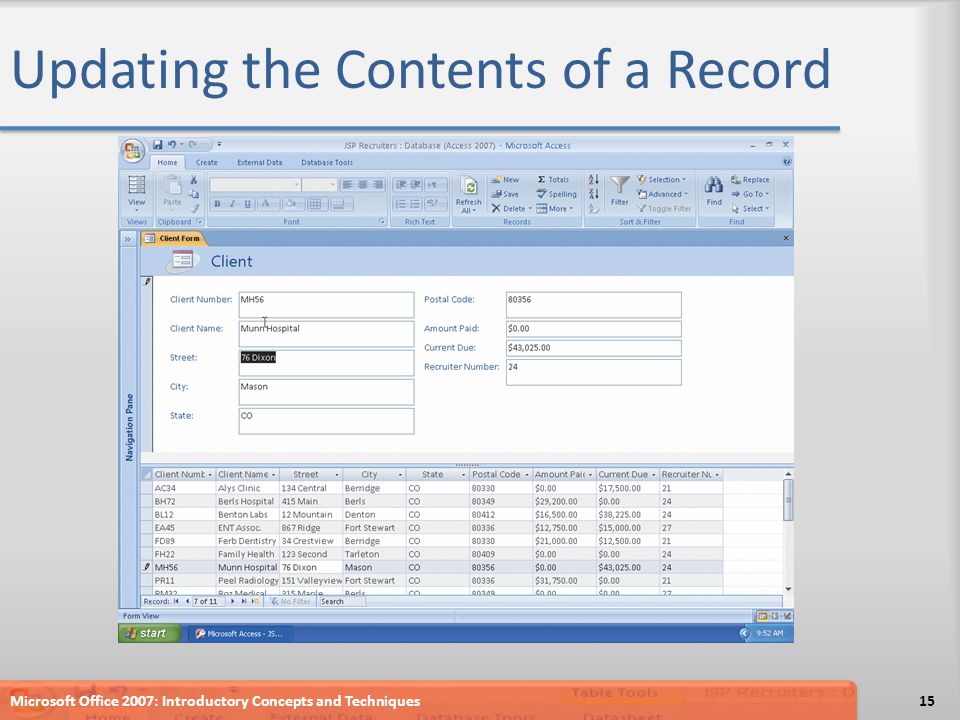Expand the Navigation Pane shutter bar

127,239
